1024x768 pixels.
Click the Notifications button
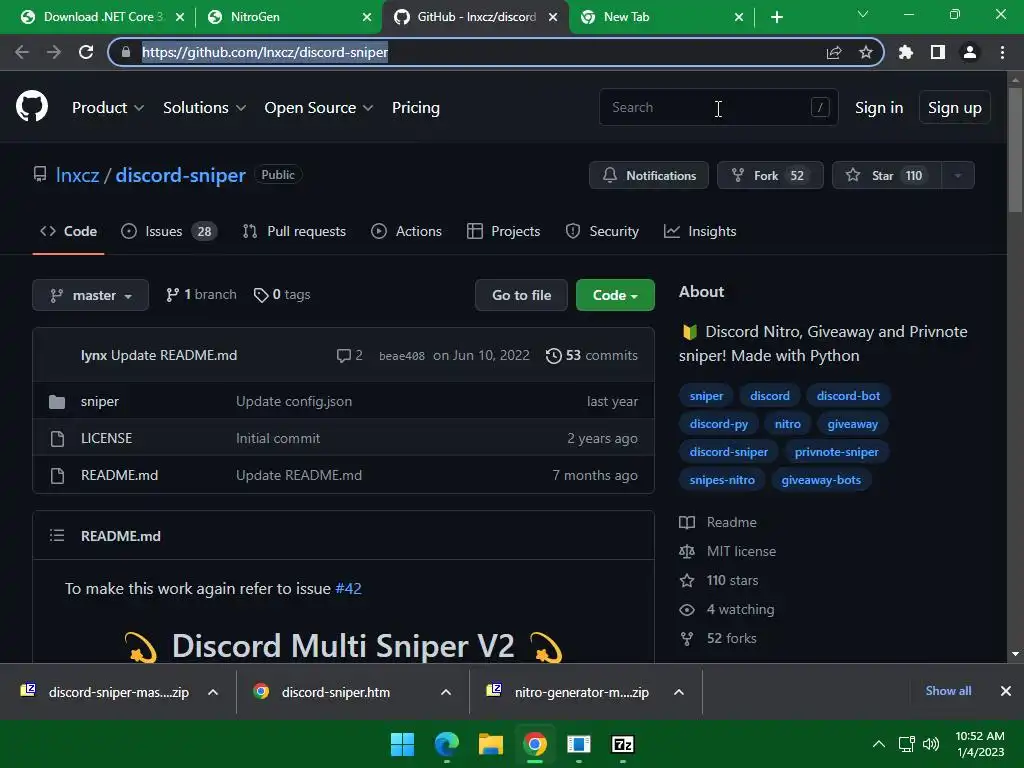tap(648, 175)
